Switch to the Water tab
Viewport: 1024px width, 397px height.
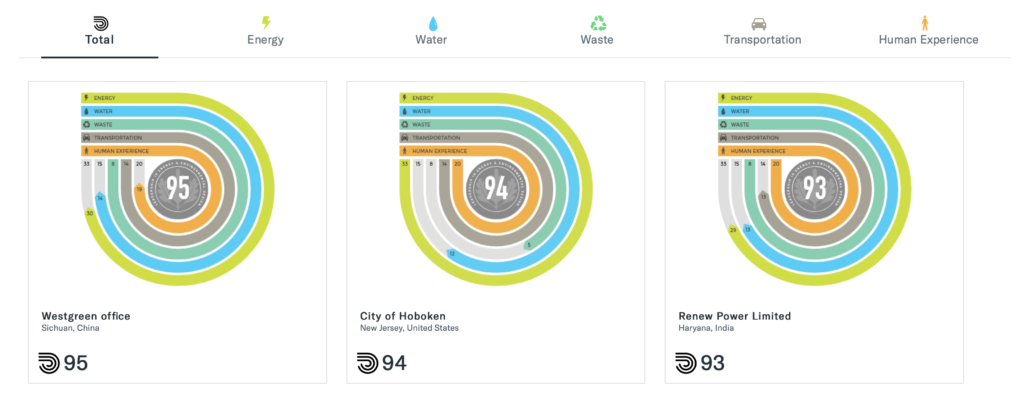pyautogui.click(x=432, y=40)
